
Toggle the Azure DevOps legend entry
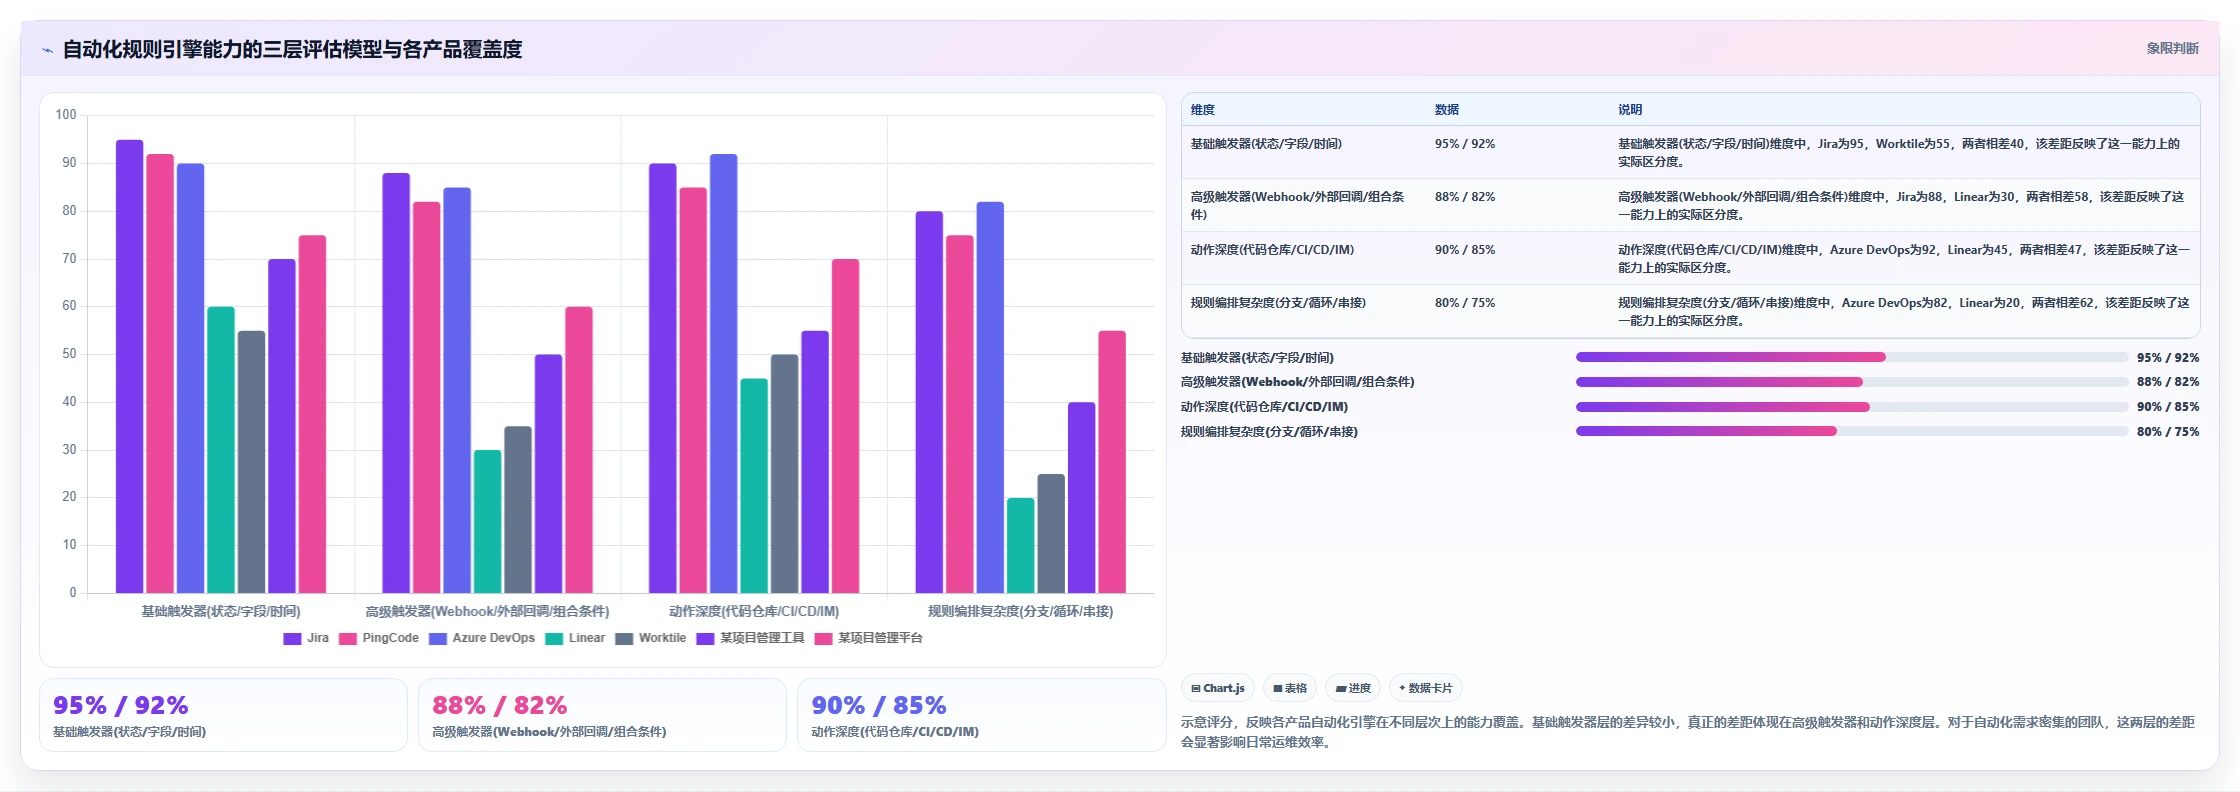[482, 638]
